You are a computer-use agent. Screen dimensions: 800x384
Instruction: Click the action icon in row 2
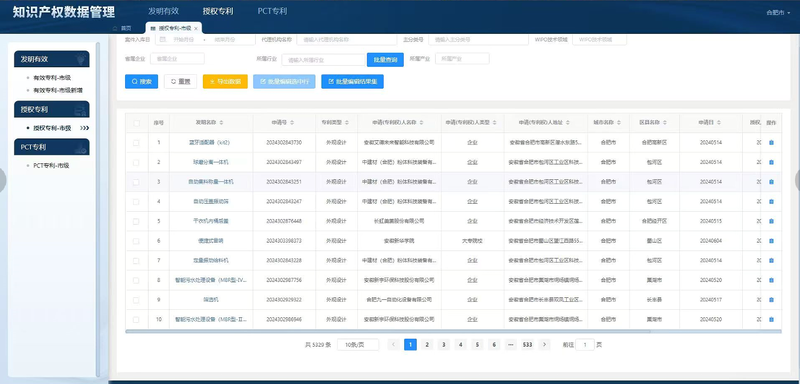[x=771, y=162]
